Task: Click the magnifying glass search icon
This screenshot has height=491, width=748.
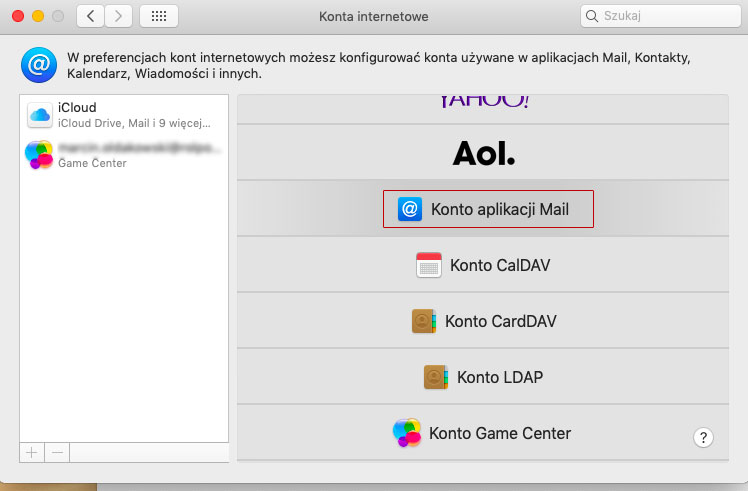Action: tap(592, 16)
